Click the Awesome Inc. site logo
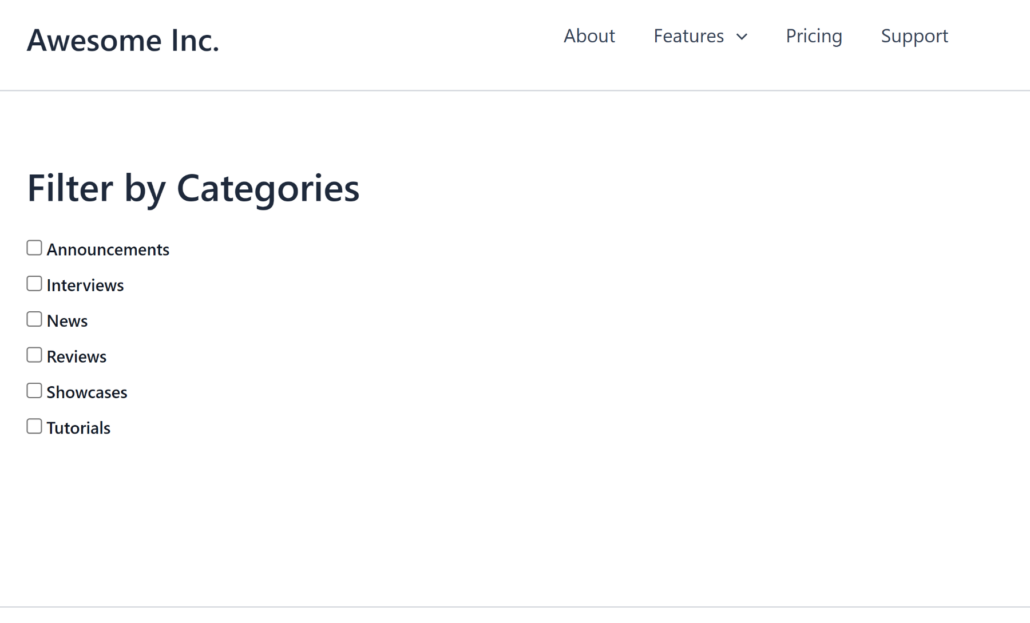1030x623 pixels. click(x=123, y=40)
